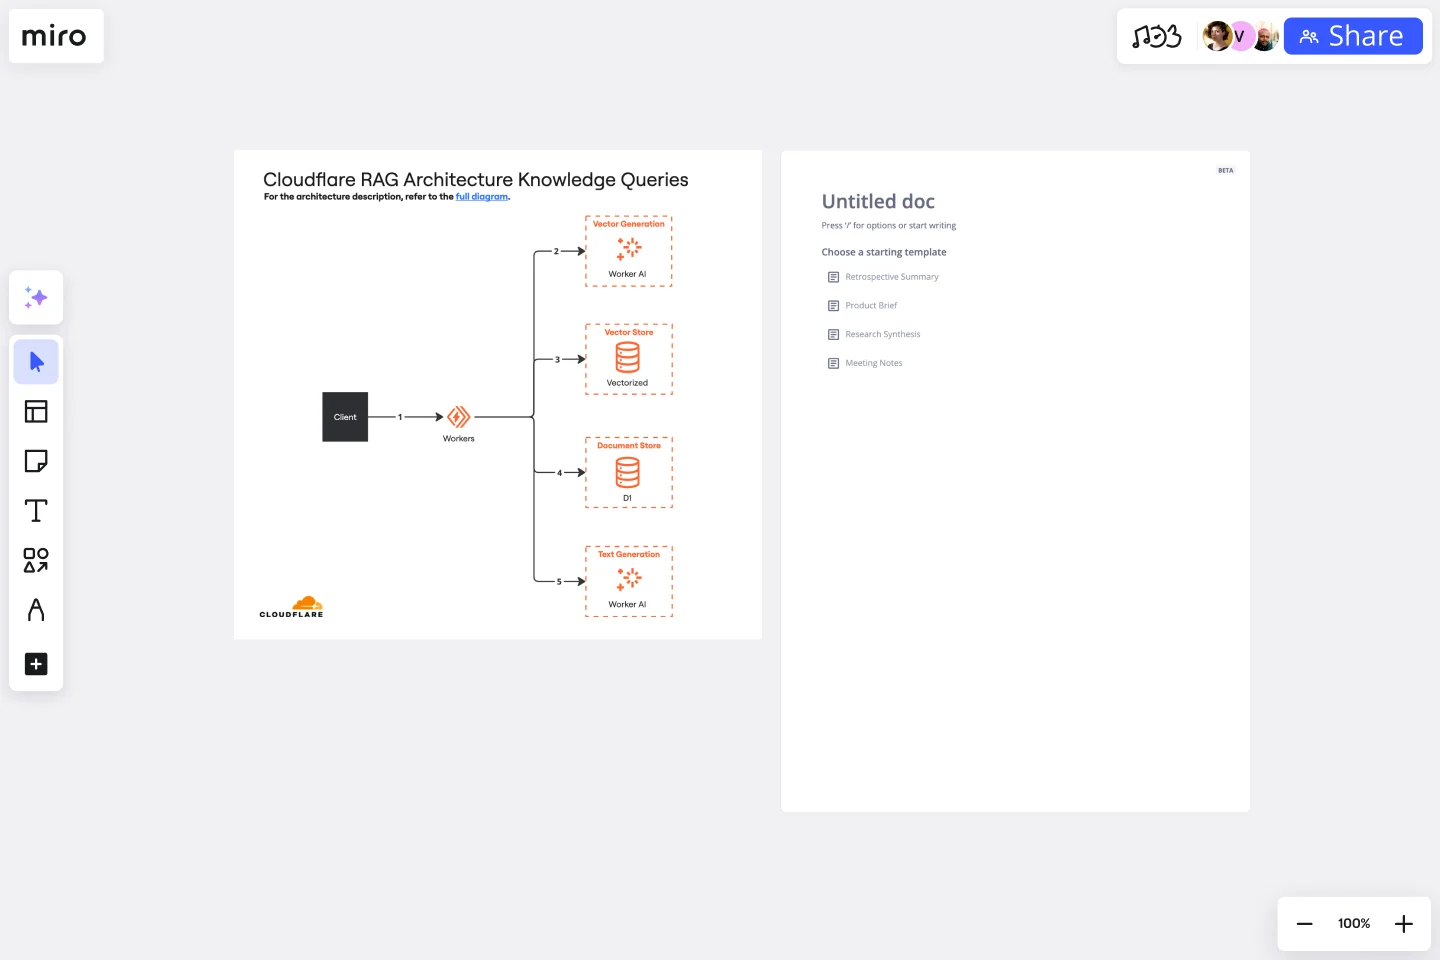Viewport: 1440px width, 960px height.
Task: Select the Client box in diagram
Action: (x=345, y=417)
